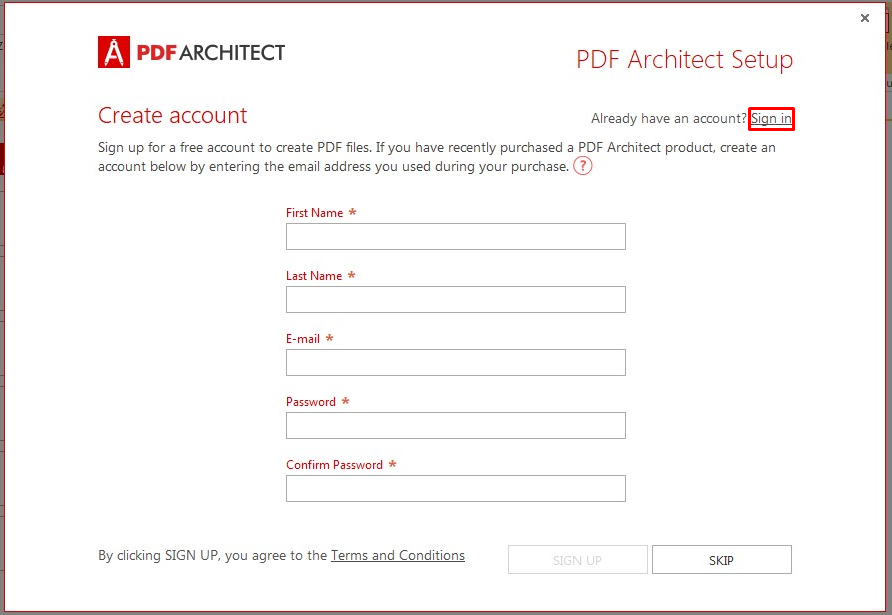Viewport: 892px width, 615px height.
Task: Close the setup dialog with the X
Action: tap(865, 18)
